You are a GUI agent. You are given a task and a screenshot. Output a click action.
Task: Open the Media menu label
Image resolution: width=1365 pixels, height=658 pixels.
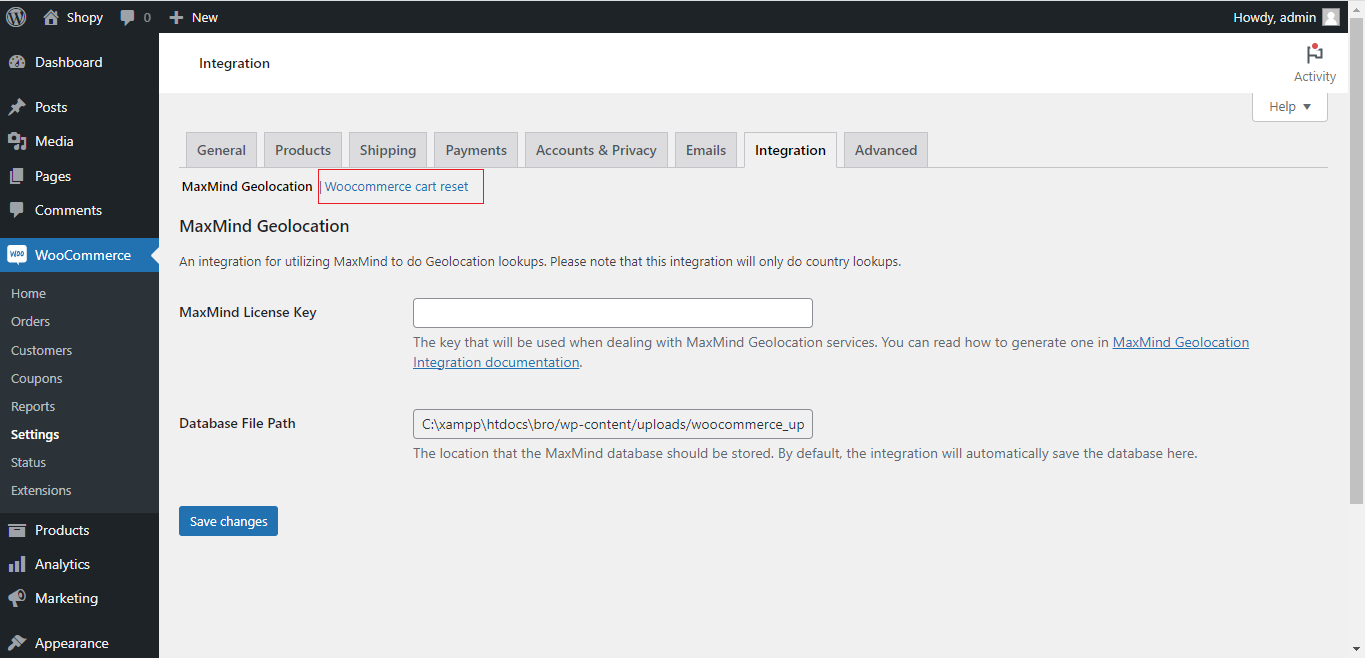coord(54,141)
